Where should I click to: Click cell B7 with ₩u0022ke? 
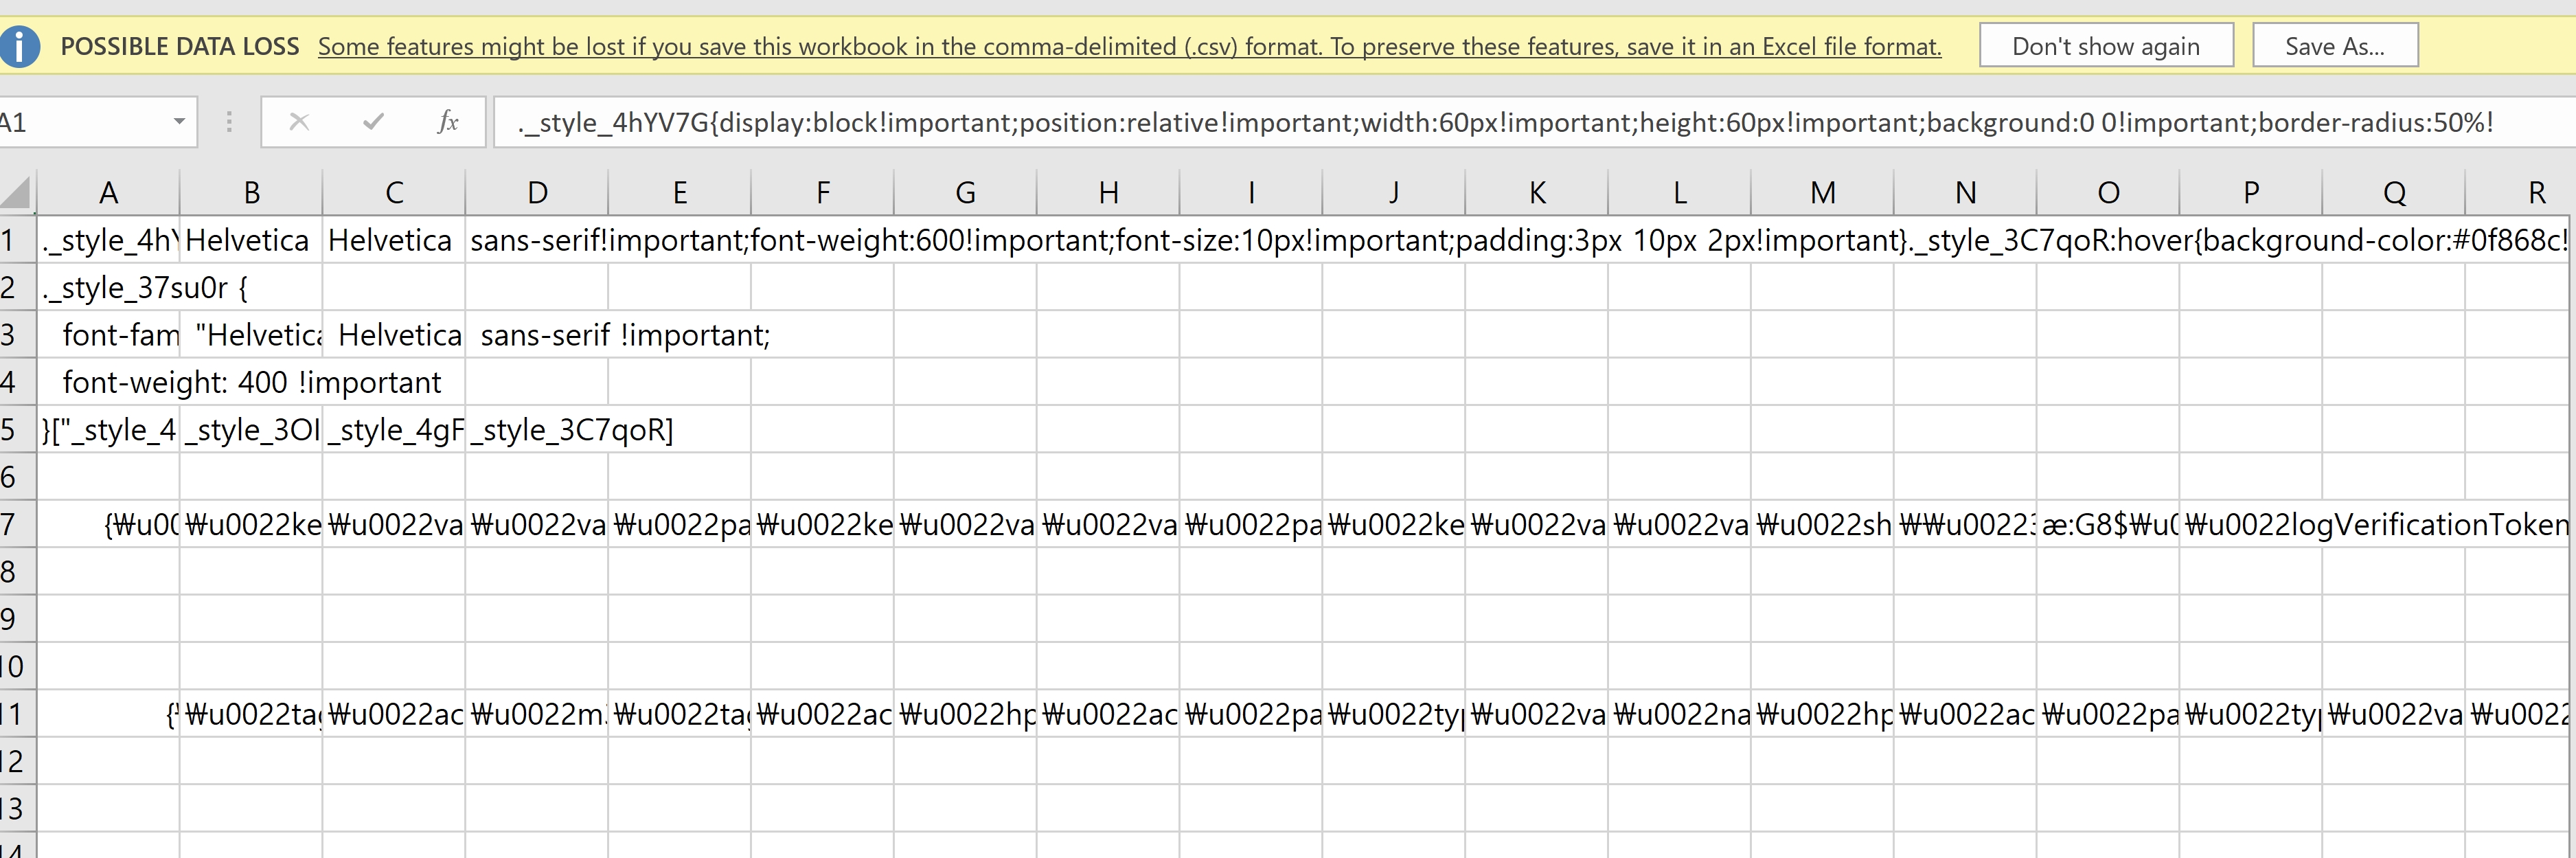(x=251, y=524)
